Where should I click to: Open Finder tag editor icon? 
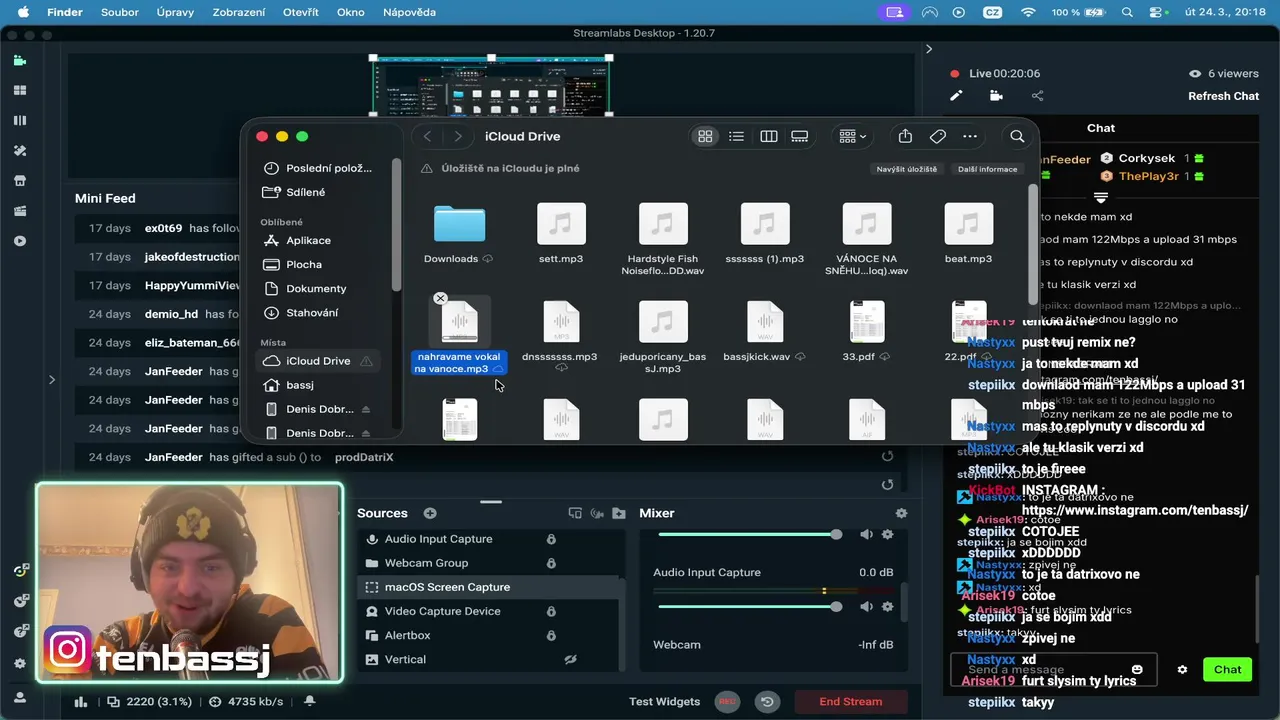click(x=938, y=136)
